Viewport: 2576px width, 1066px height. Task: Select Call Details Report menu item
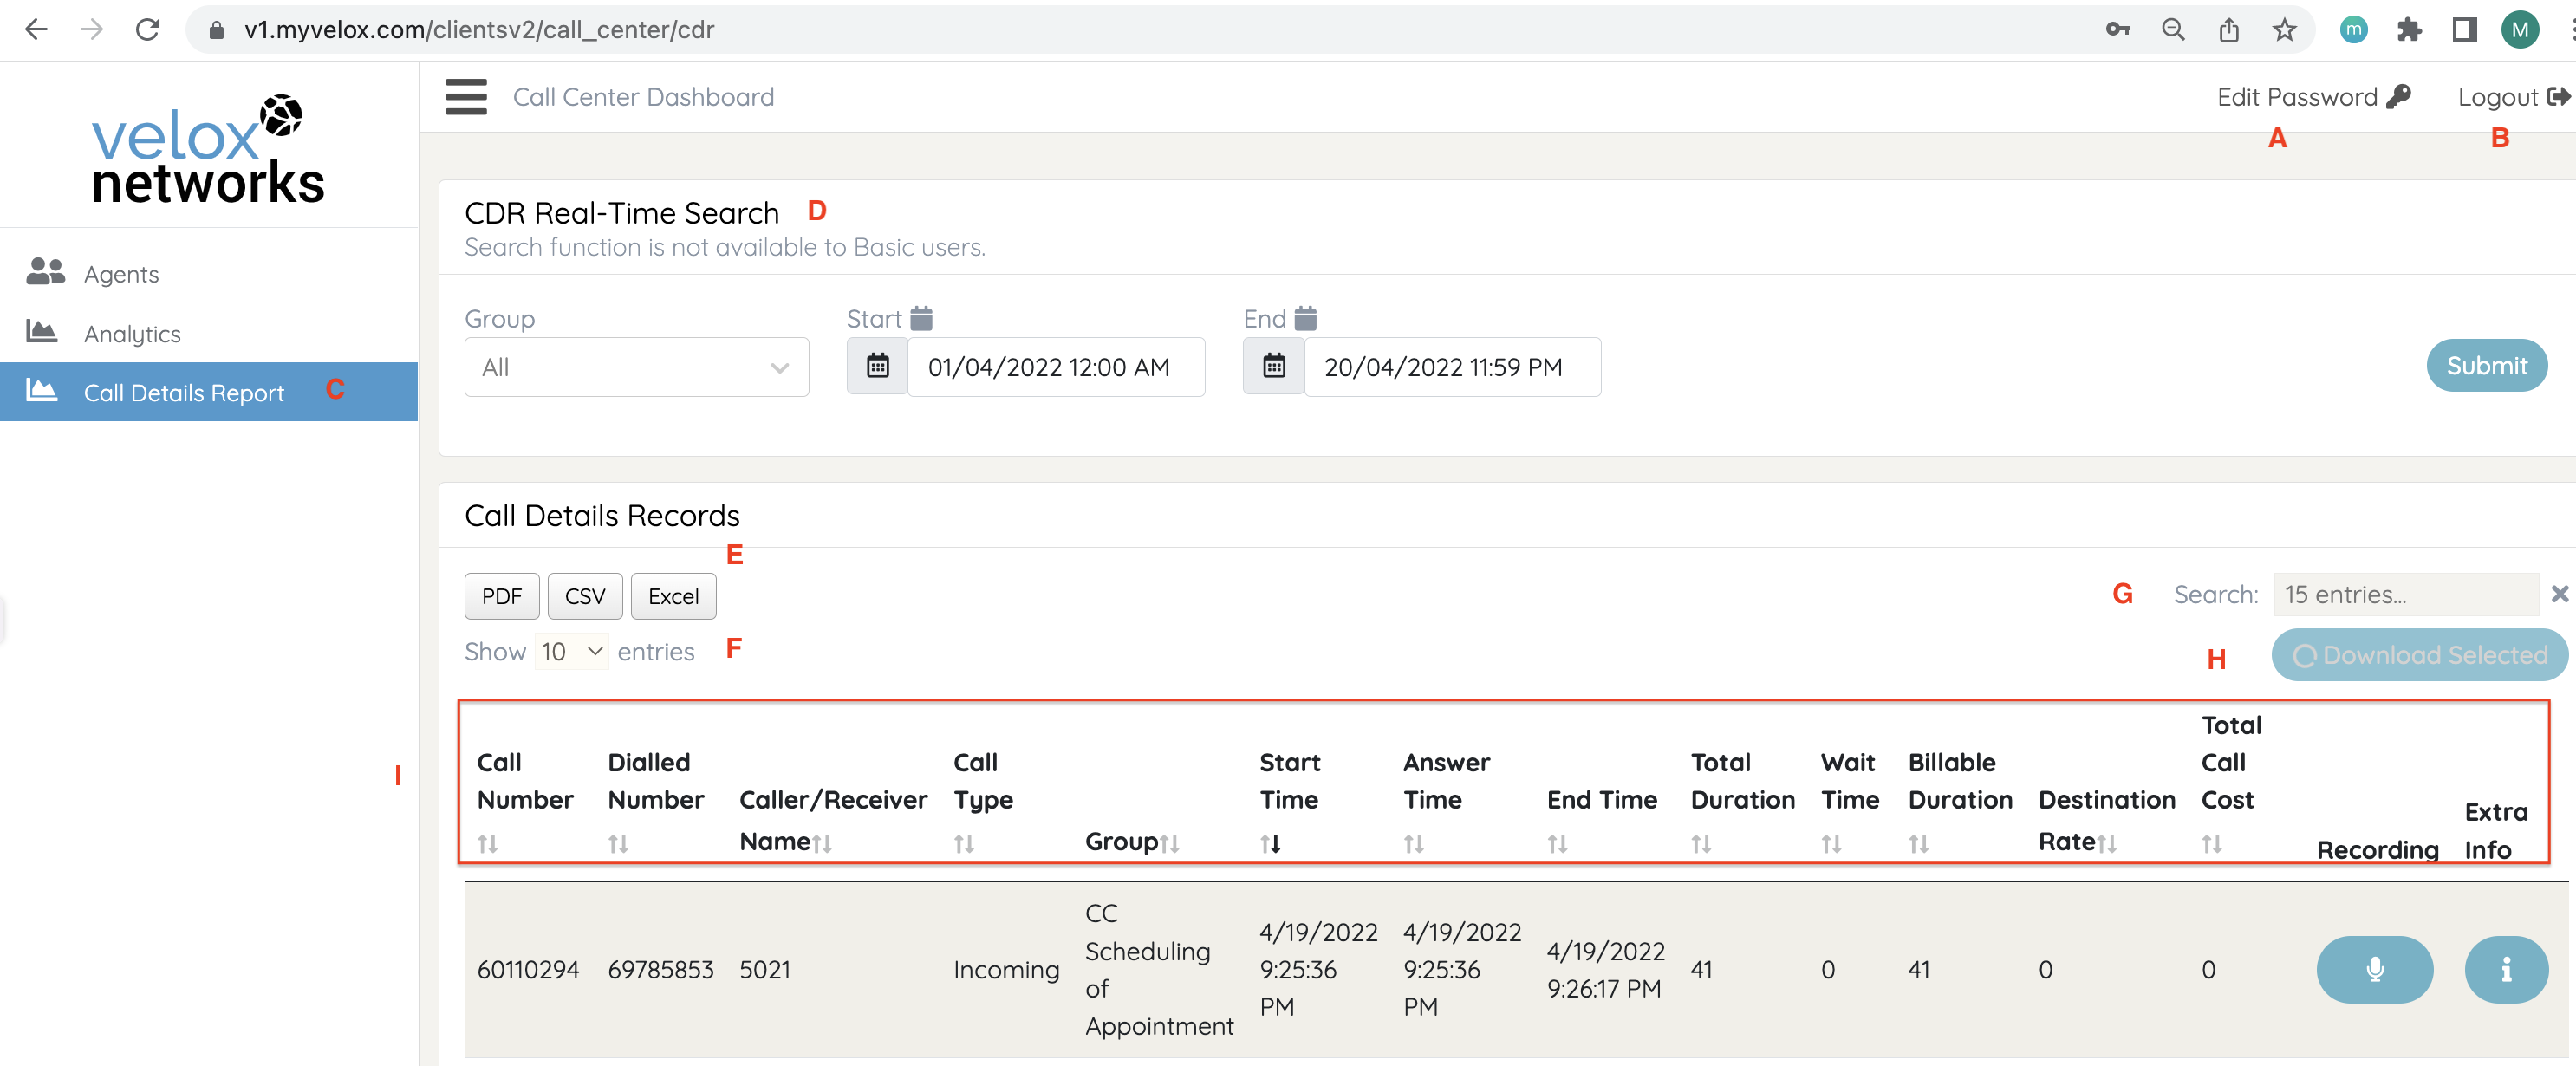pos(184,392)
